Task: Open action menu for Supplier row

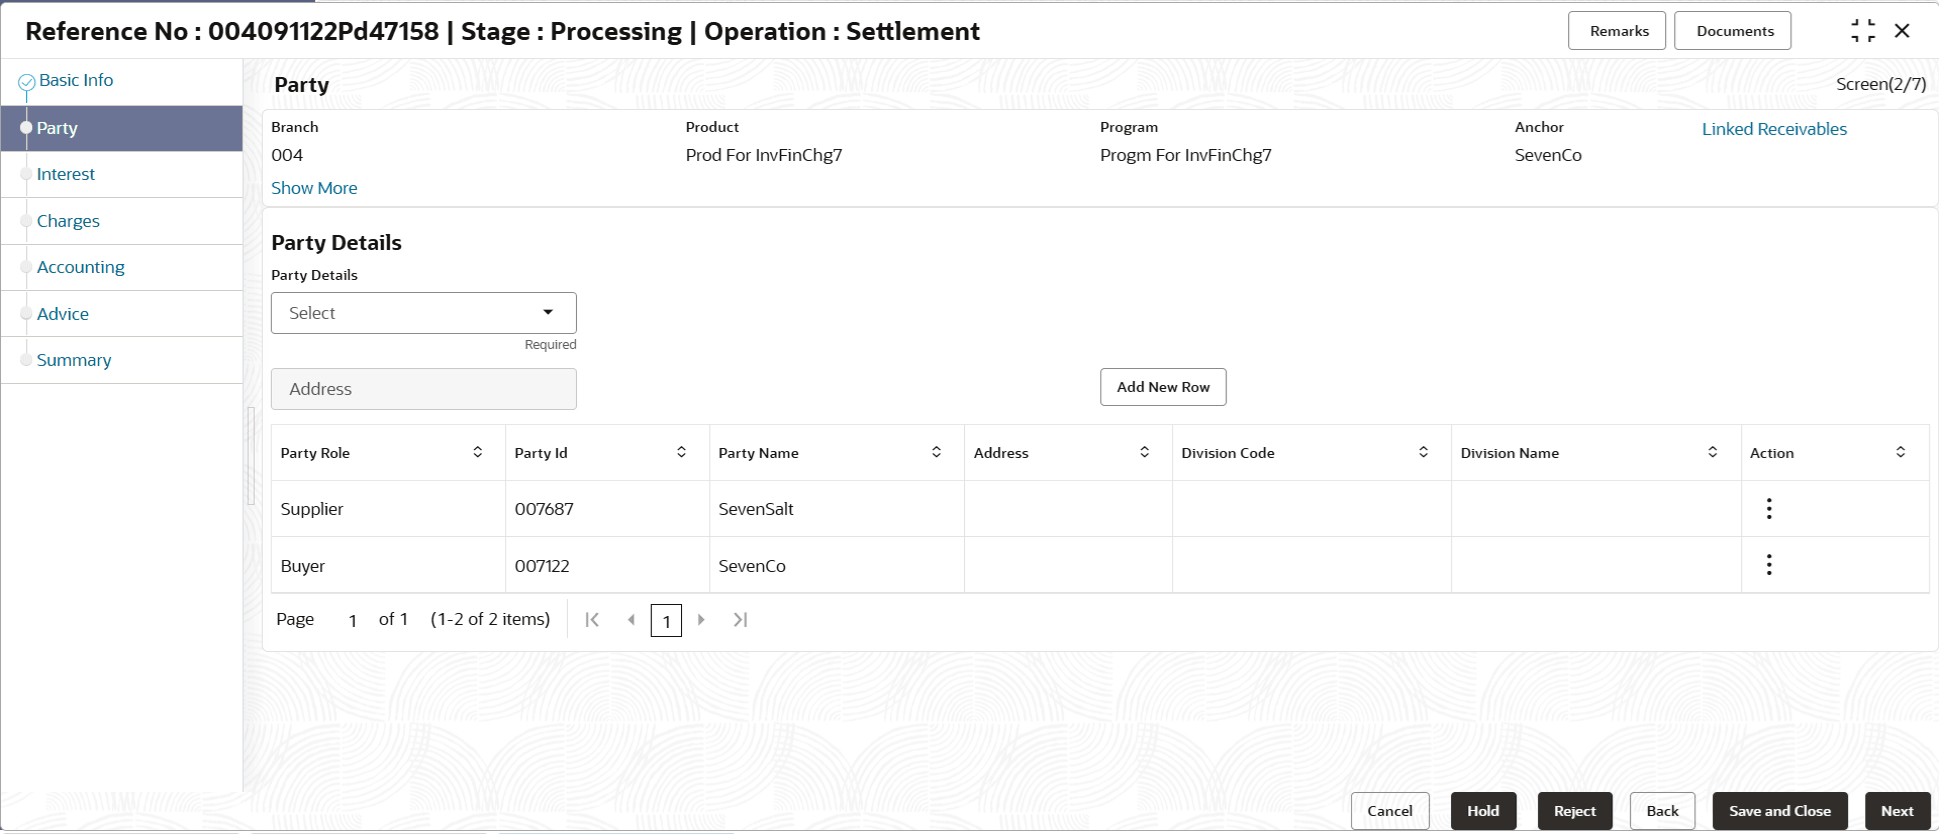Action: pyautogui.click(x=1768, y=509)
